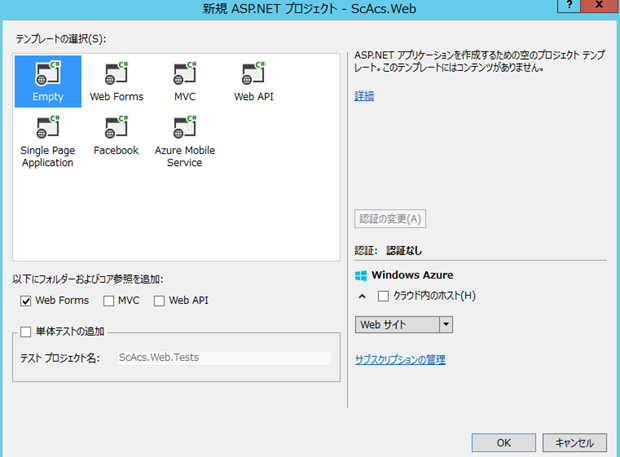Choose the Single Page Application template
This screenshot has height=457, width=620.
[x=48, y=142]
